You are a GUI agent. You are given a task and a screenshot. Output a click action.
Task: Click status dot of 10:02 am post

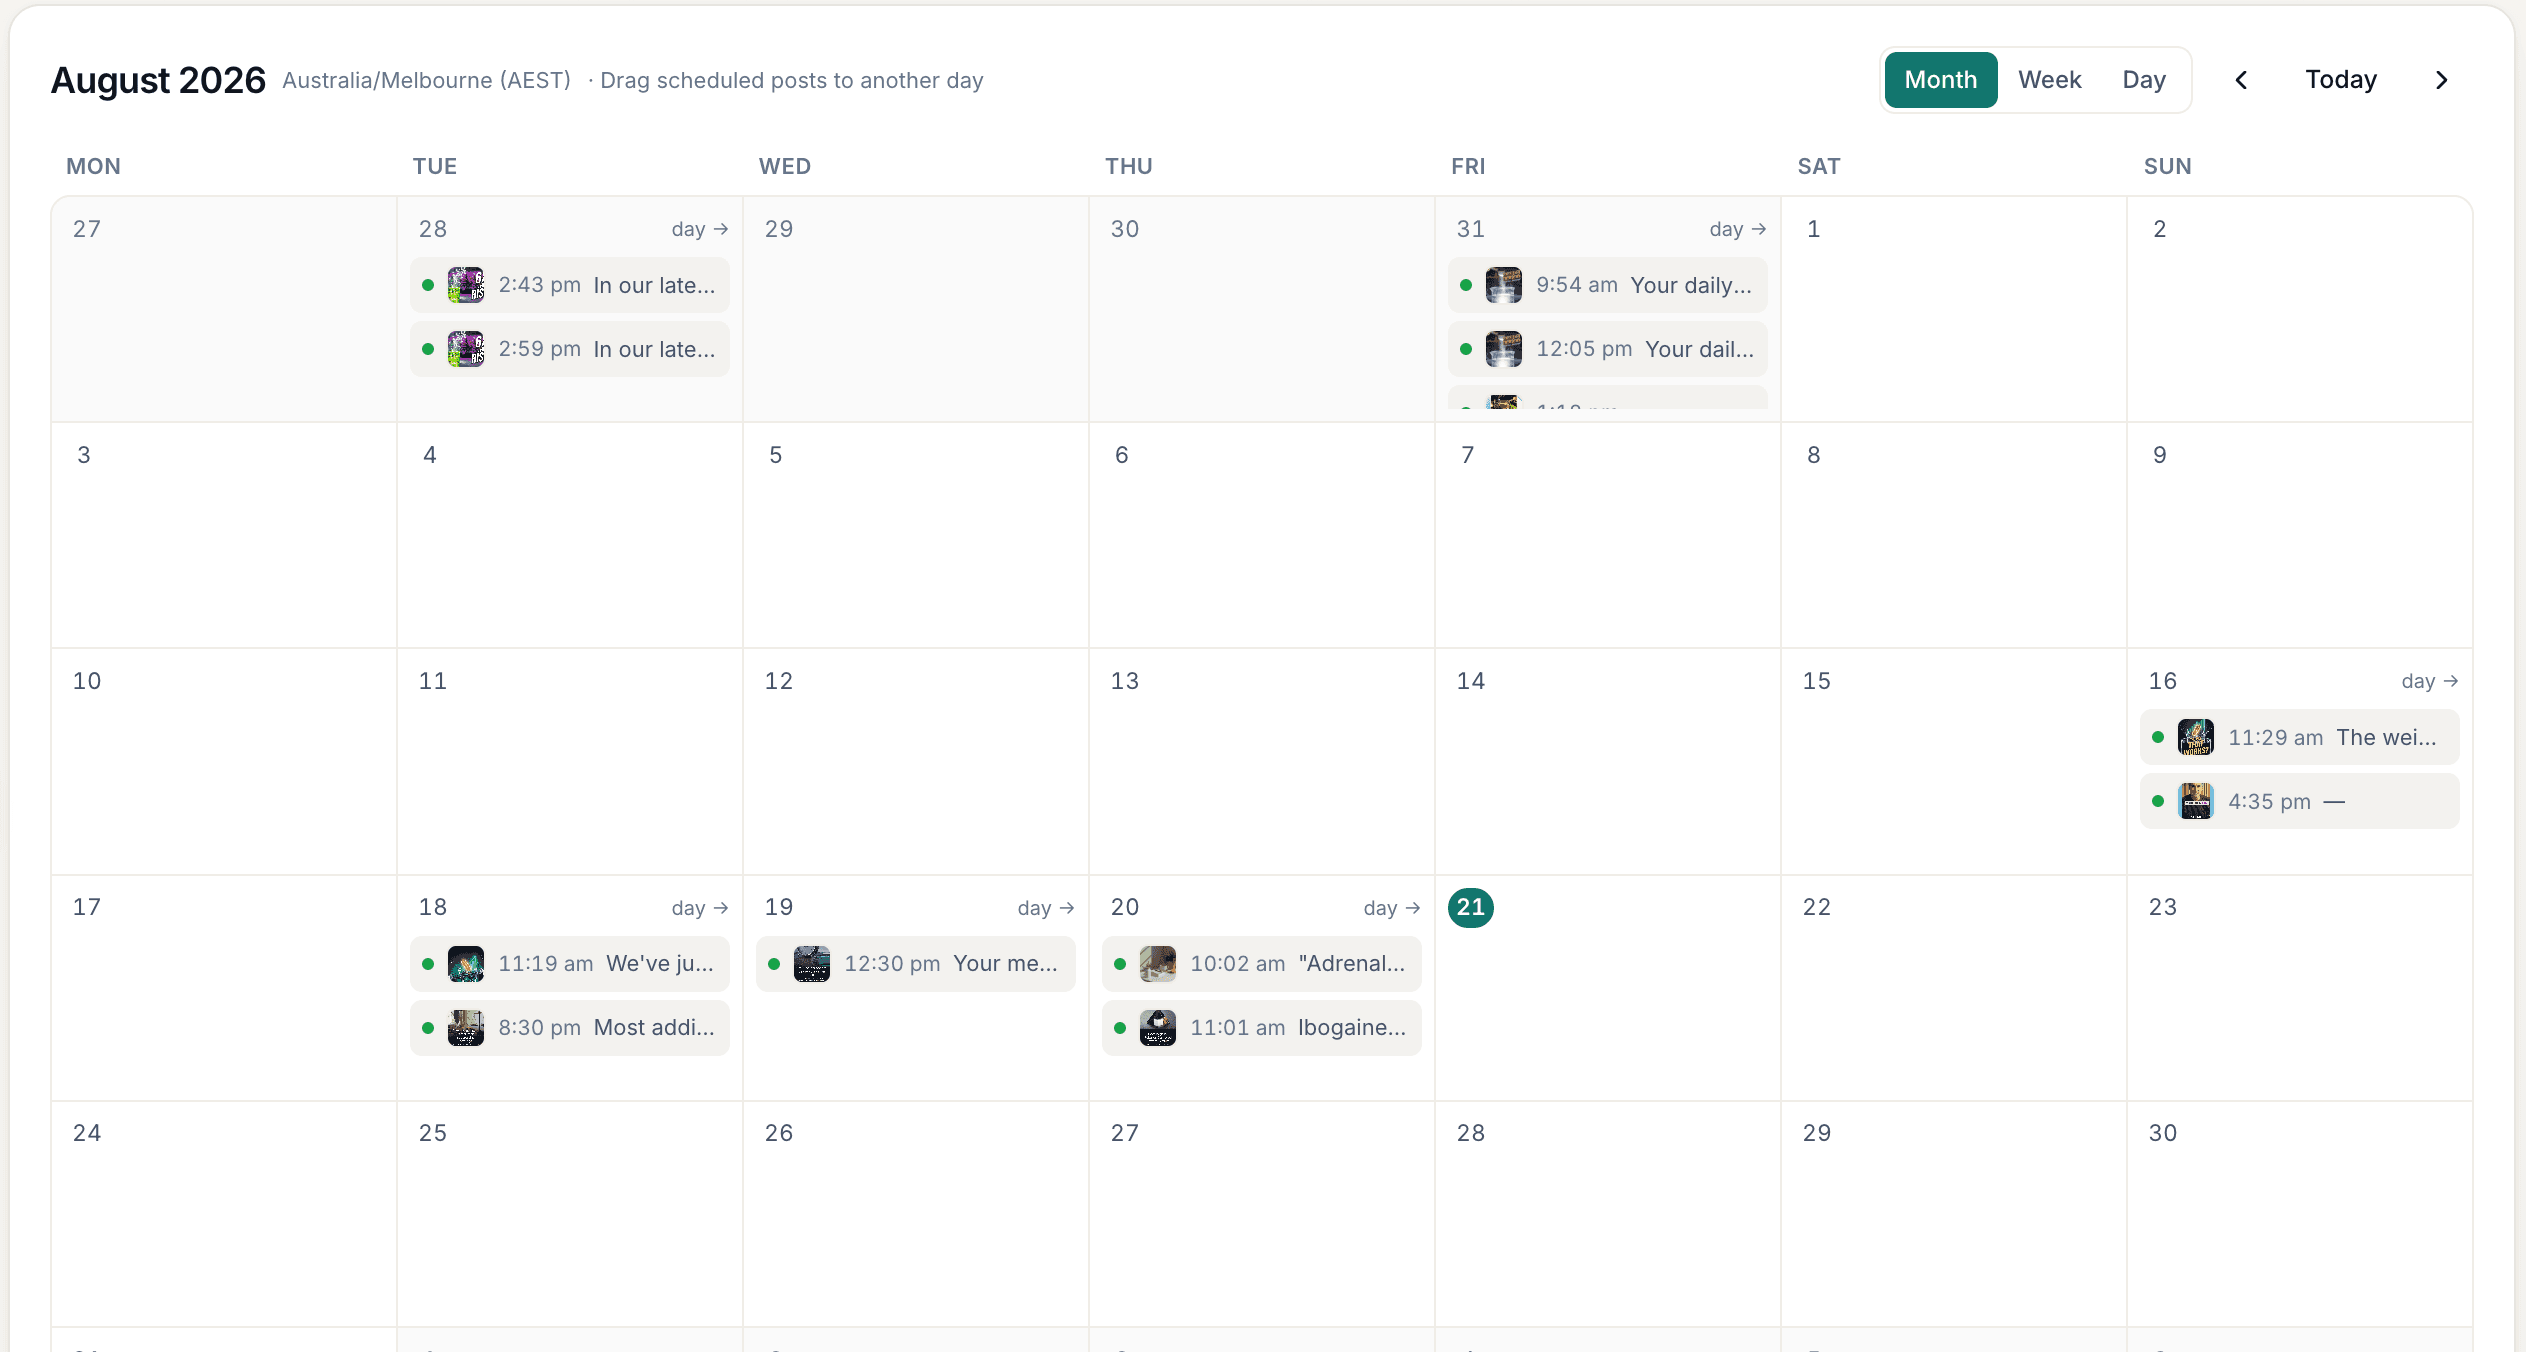[1120, 965]
